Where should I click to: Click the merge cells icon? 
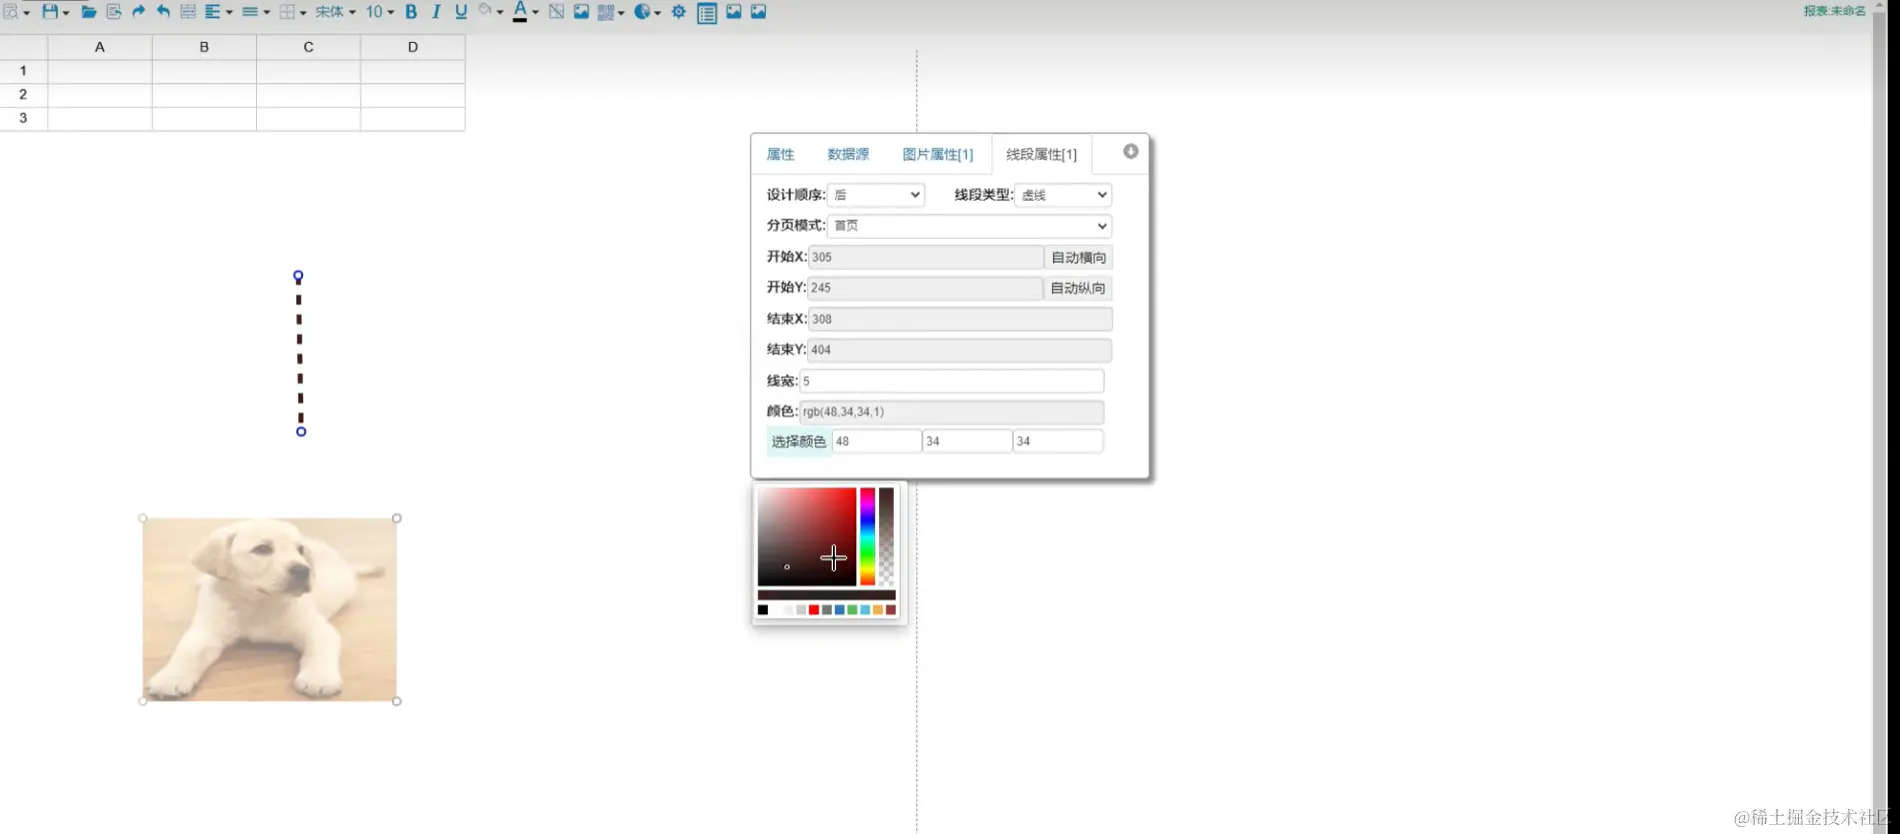tap(187, 12)
